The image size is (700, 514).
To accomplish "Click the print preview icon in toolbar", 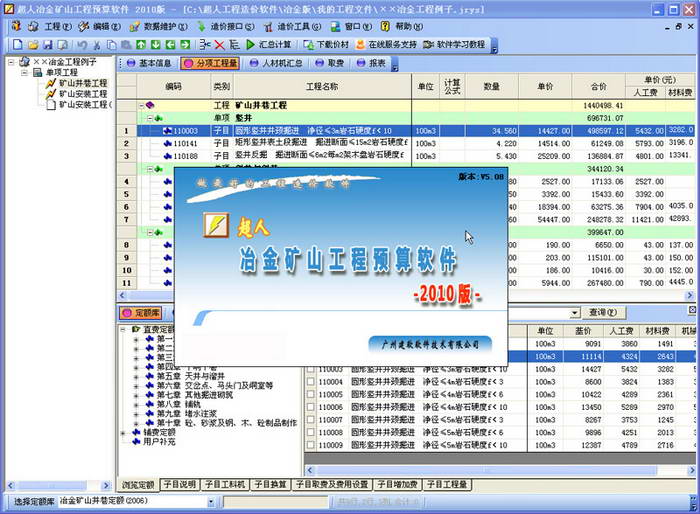I will point(63,44).
